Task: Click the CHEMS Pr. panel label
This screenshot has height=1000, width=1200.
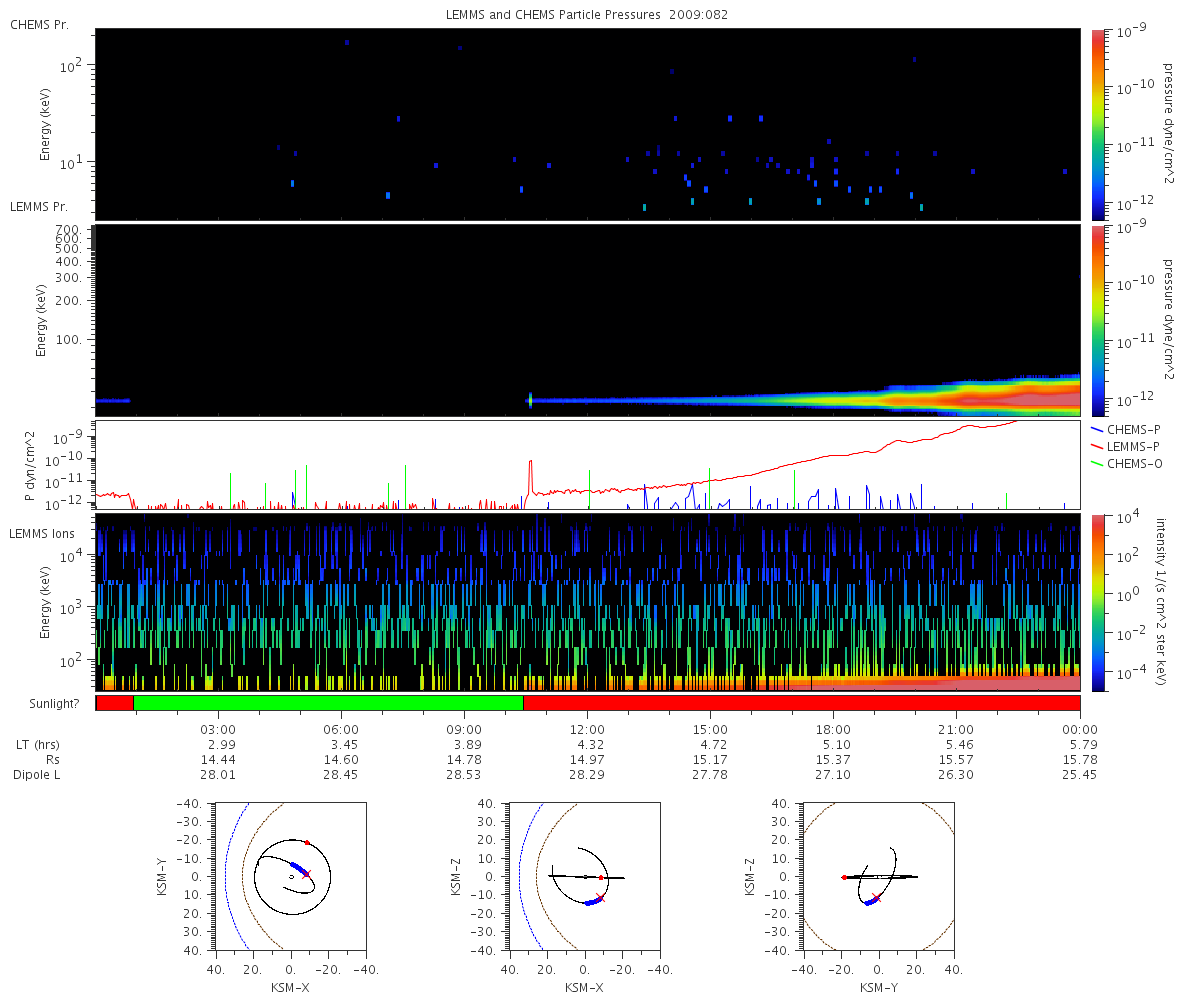Action: point(39,24)
